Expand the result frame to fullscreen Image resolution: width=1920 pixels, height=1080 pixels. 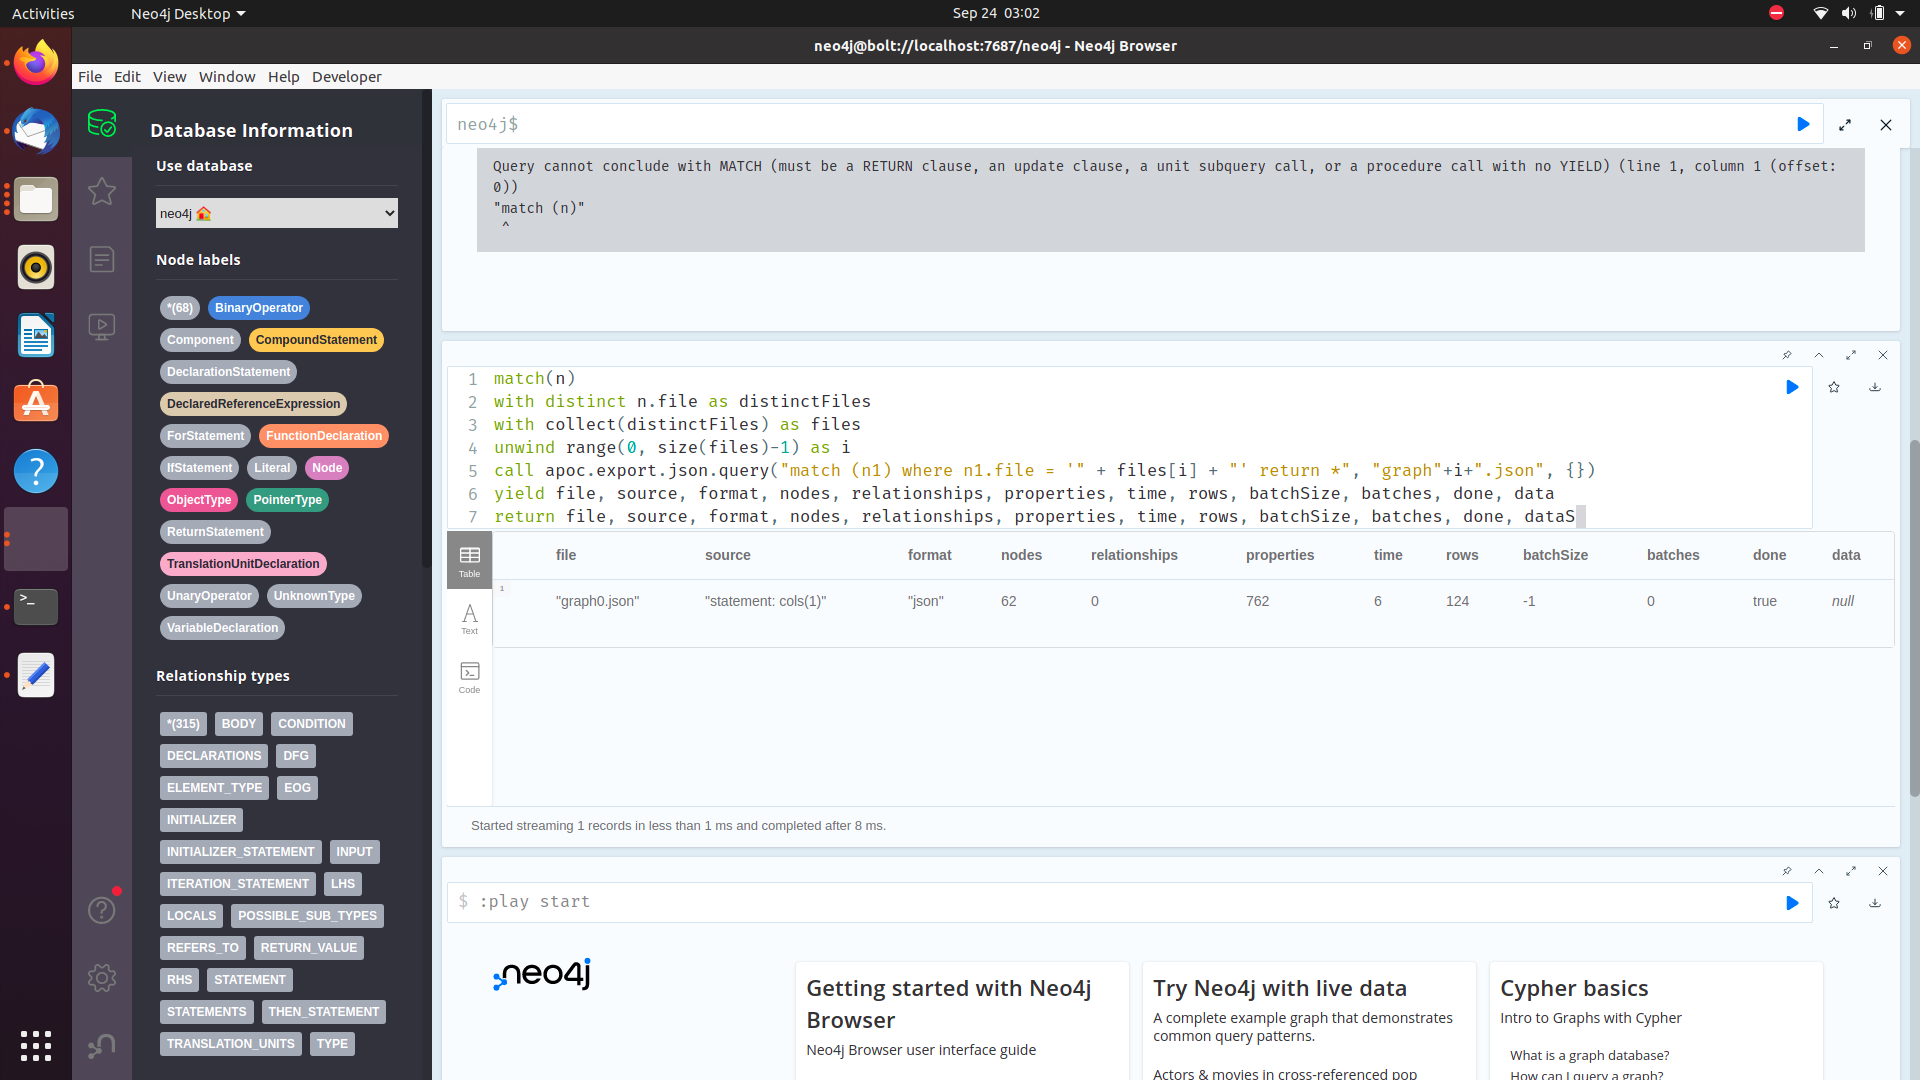tap(1851, 355)
